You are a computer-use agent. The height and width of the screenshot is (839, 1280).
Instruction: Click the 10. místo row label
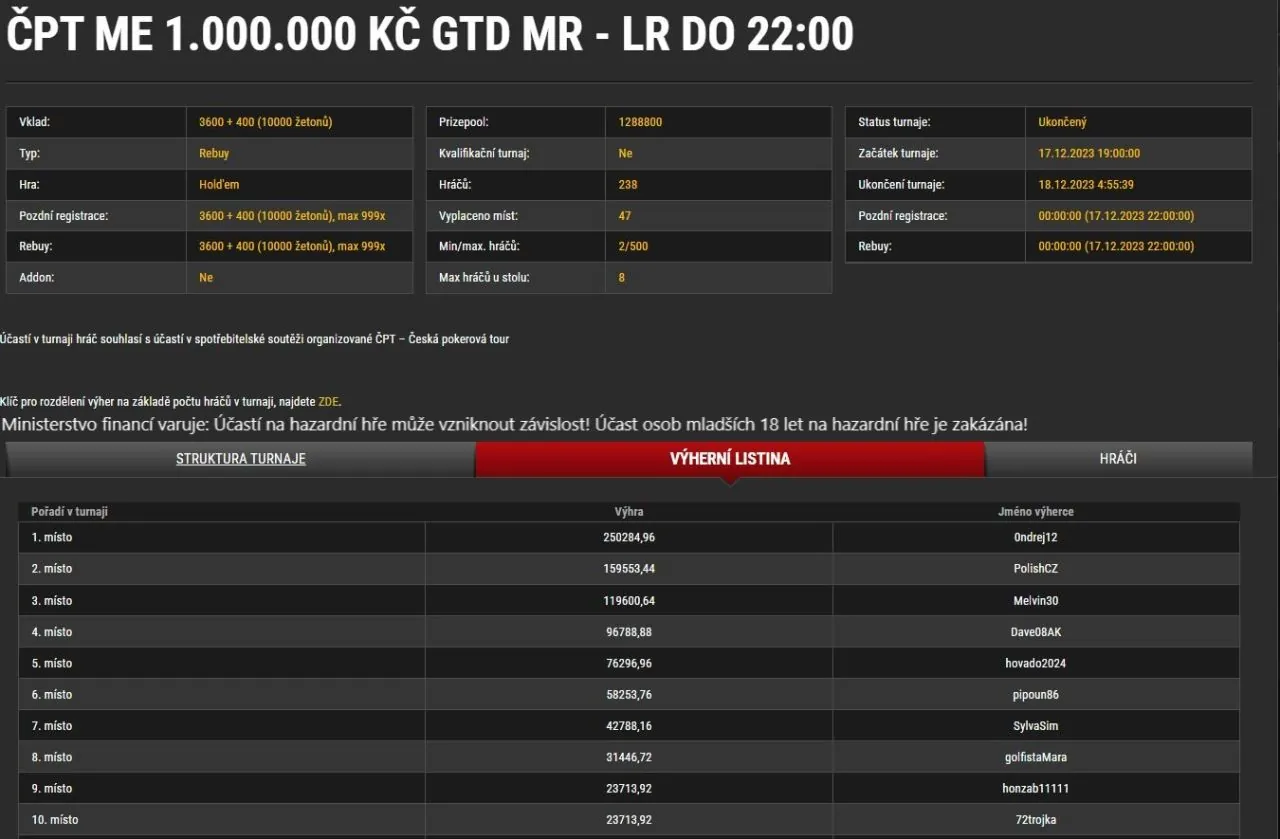click(x=54, y=820)
